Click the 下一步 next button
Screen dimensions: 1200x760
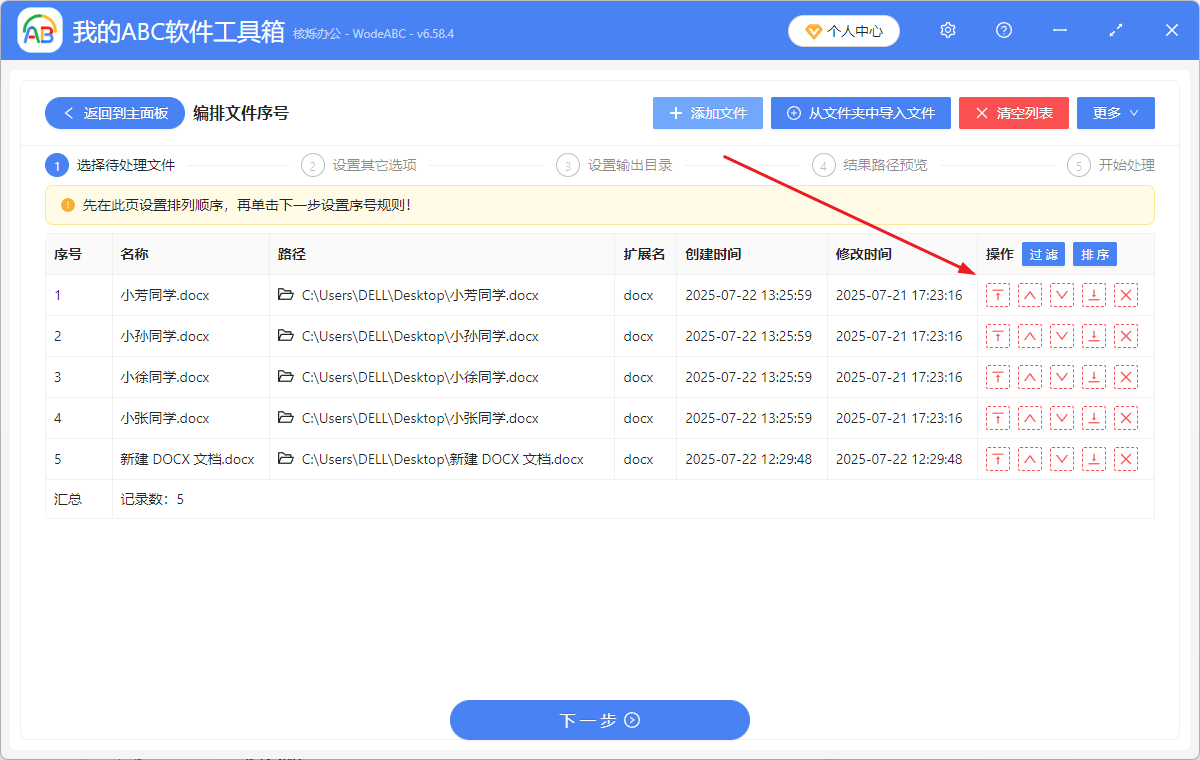(599, 720)
